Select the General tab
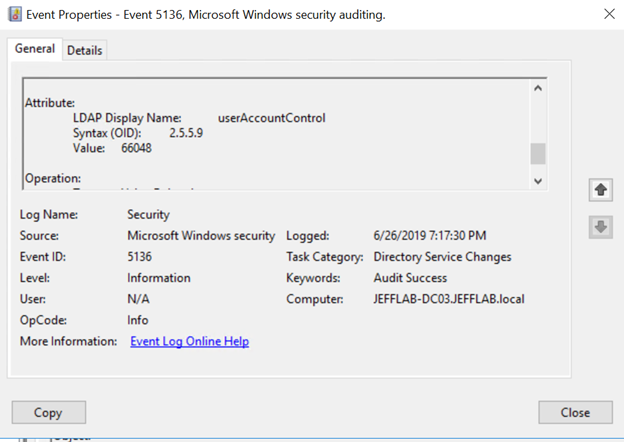The height and width of the screenshot is (442, 624). pyautogui.click(x=35, y=49)
